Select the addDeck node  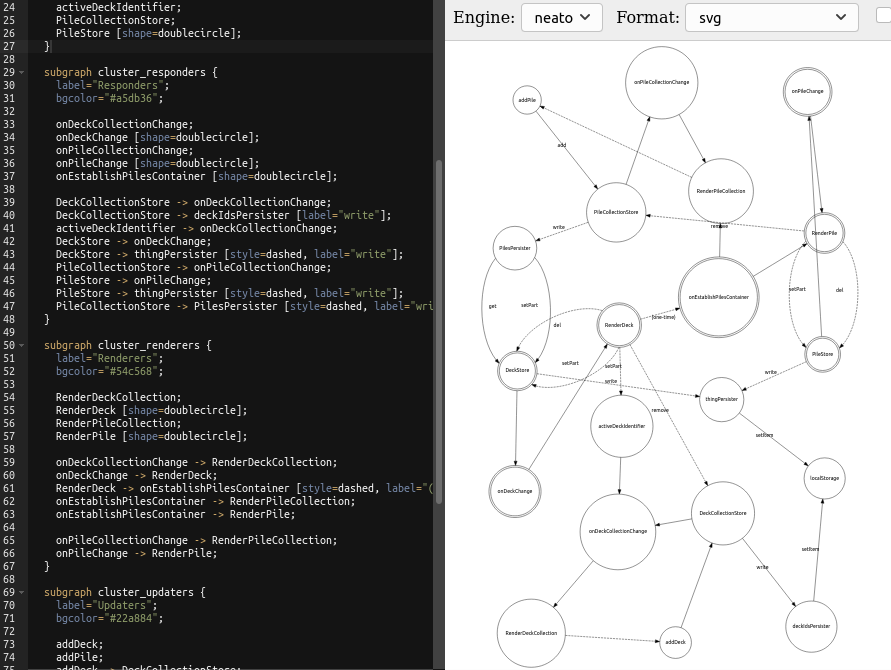click(x=675, y=642)
